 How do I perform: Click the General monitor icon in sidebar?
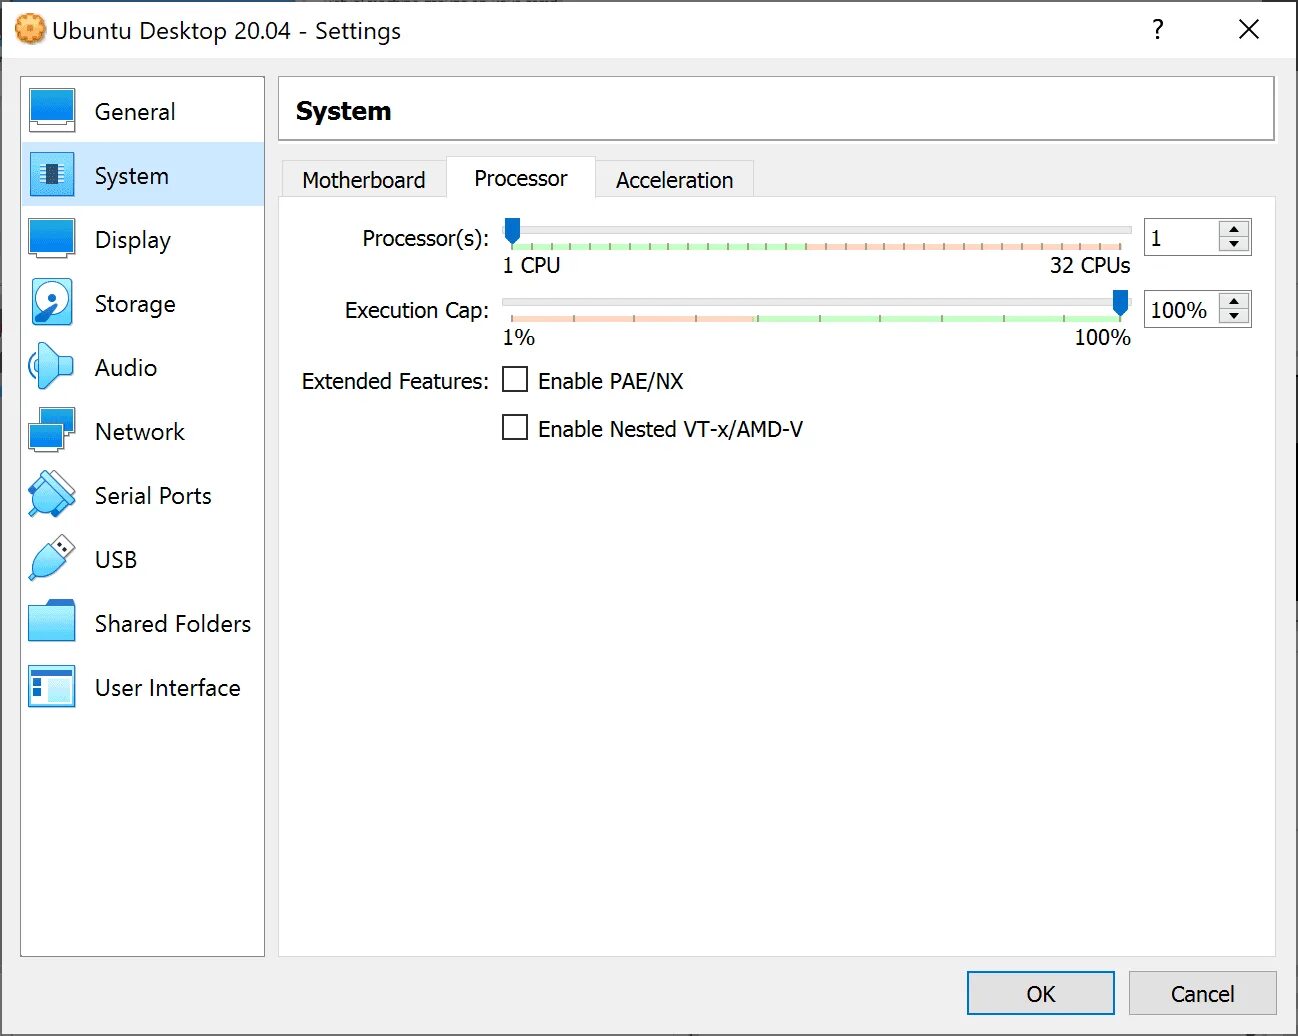(x=52, y=111)
